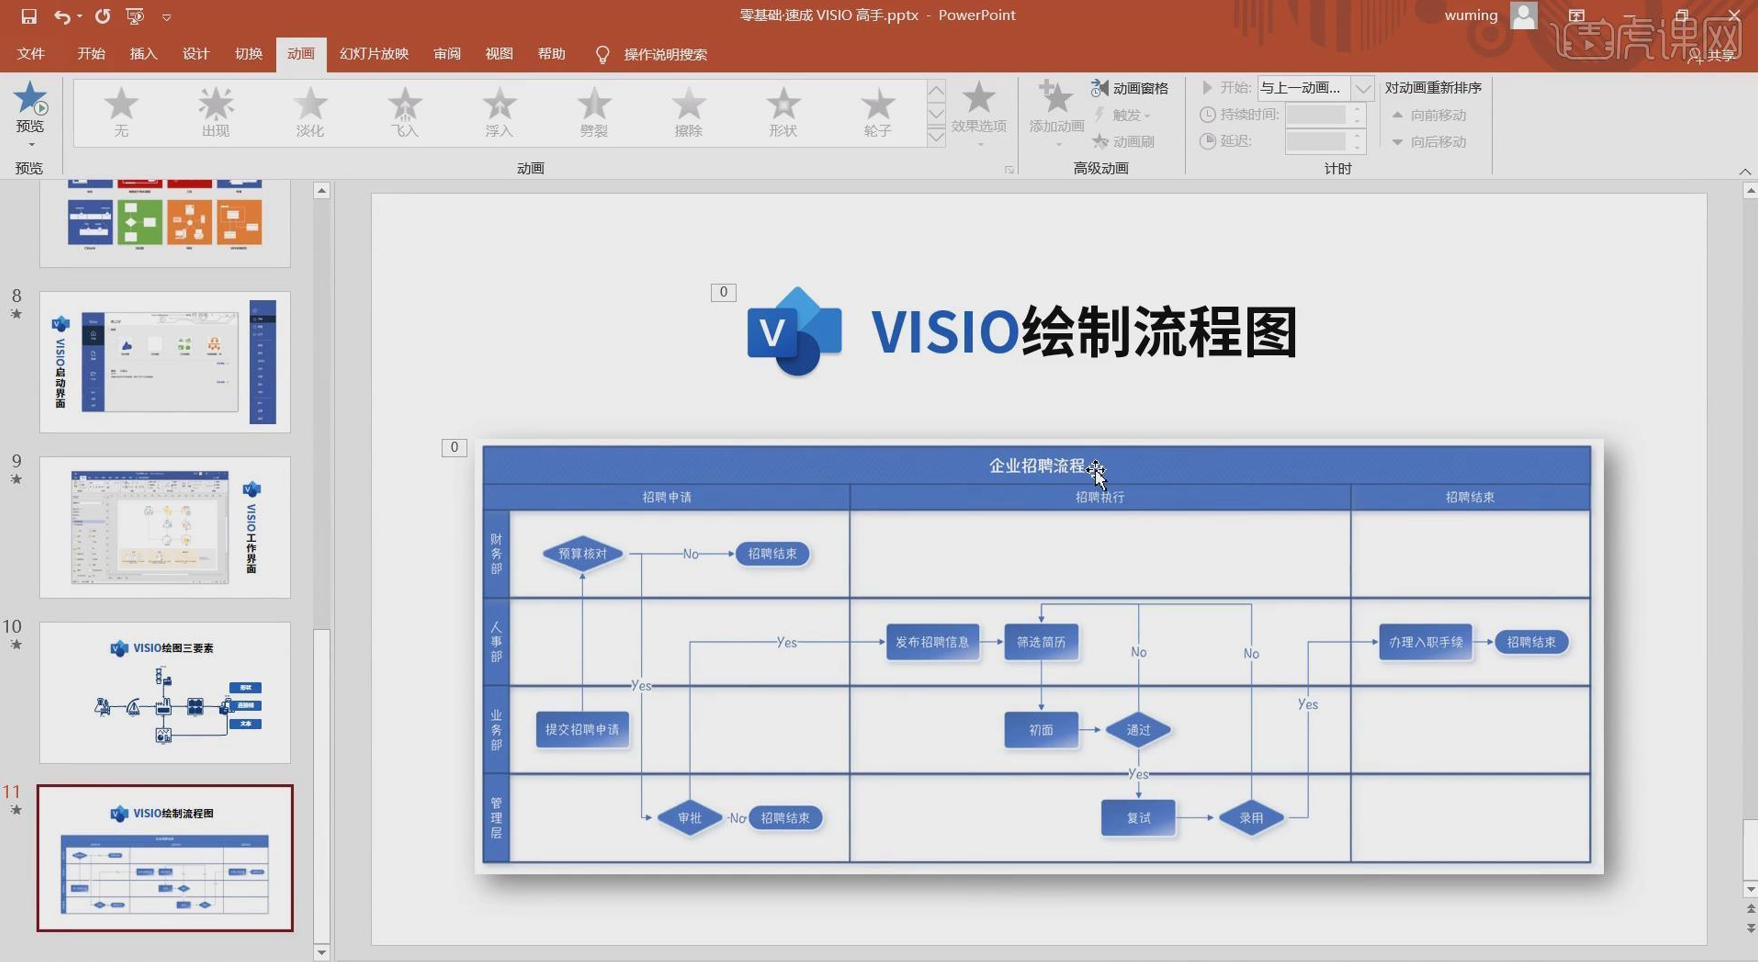The width and height of the screenshot is (1758, 962).
Task: Switch to the Design (设计) tab
Action: pos(196,54)
